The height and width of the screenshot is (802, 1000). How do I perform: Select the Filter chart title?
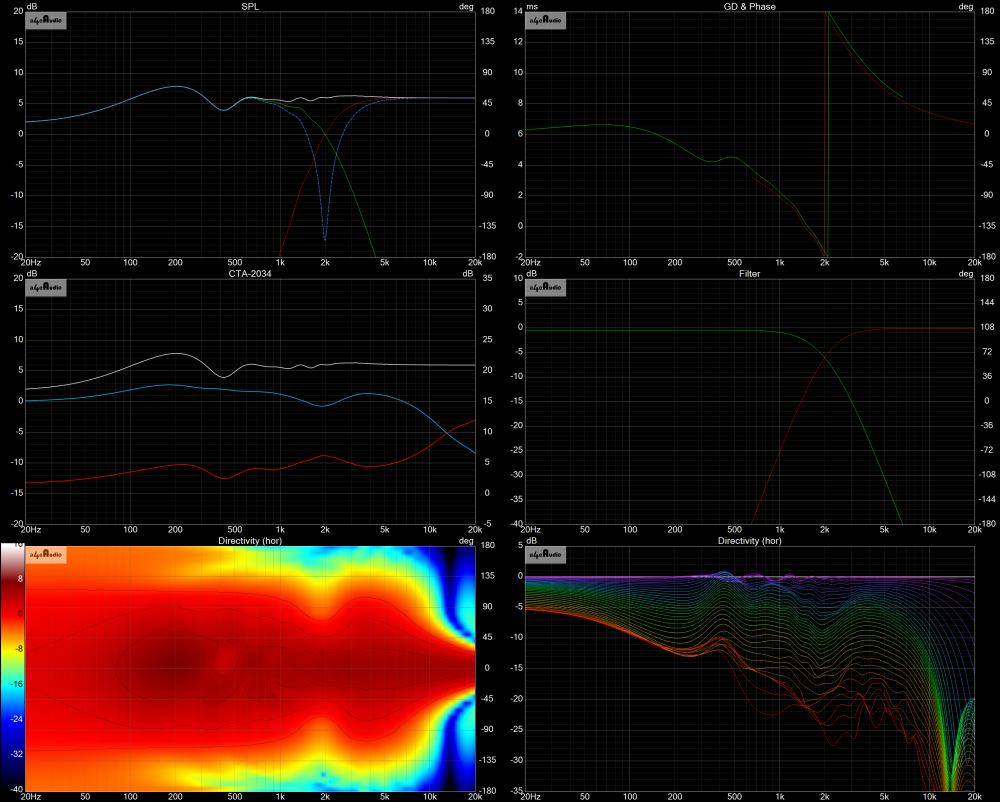[x=749, y=273]
